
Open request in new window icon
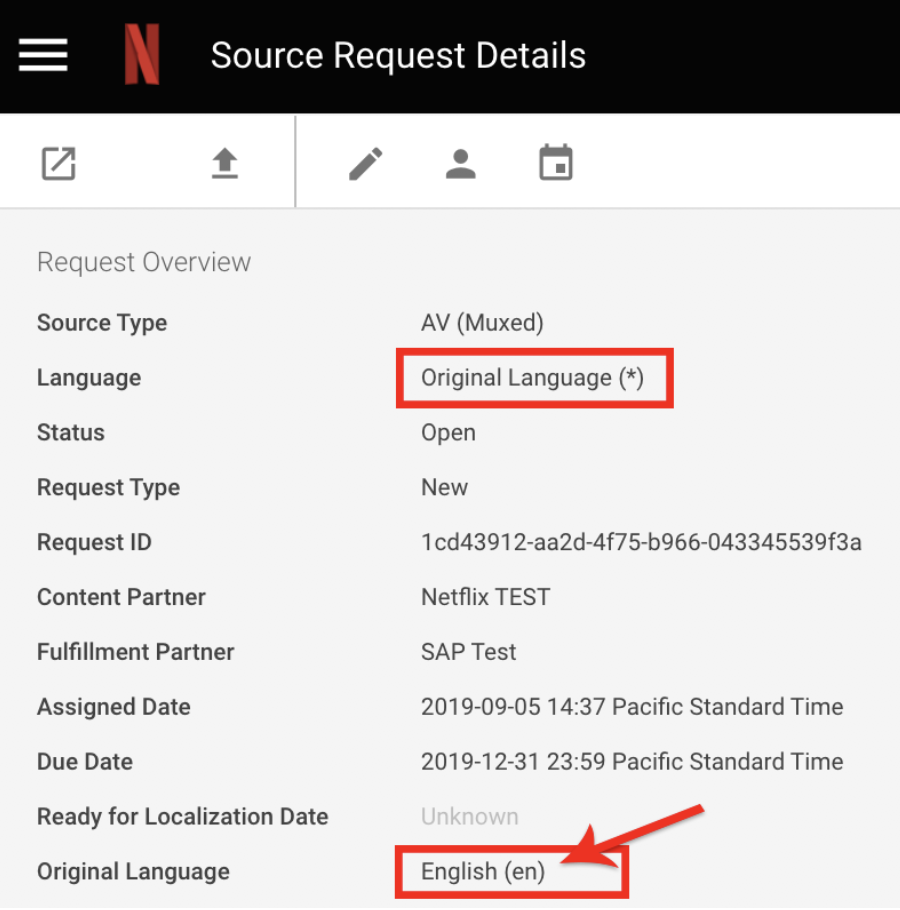tap(59, 164)
